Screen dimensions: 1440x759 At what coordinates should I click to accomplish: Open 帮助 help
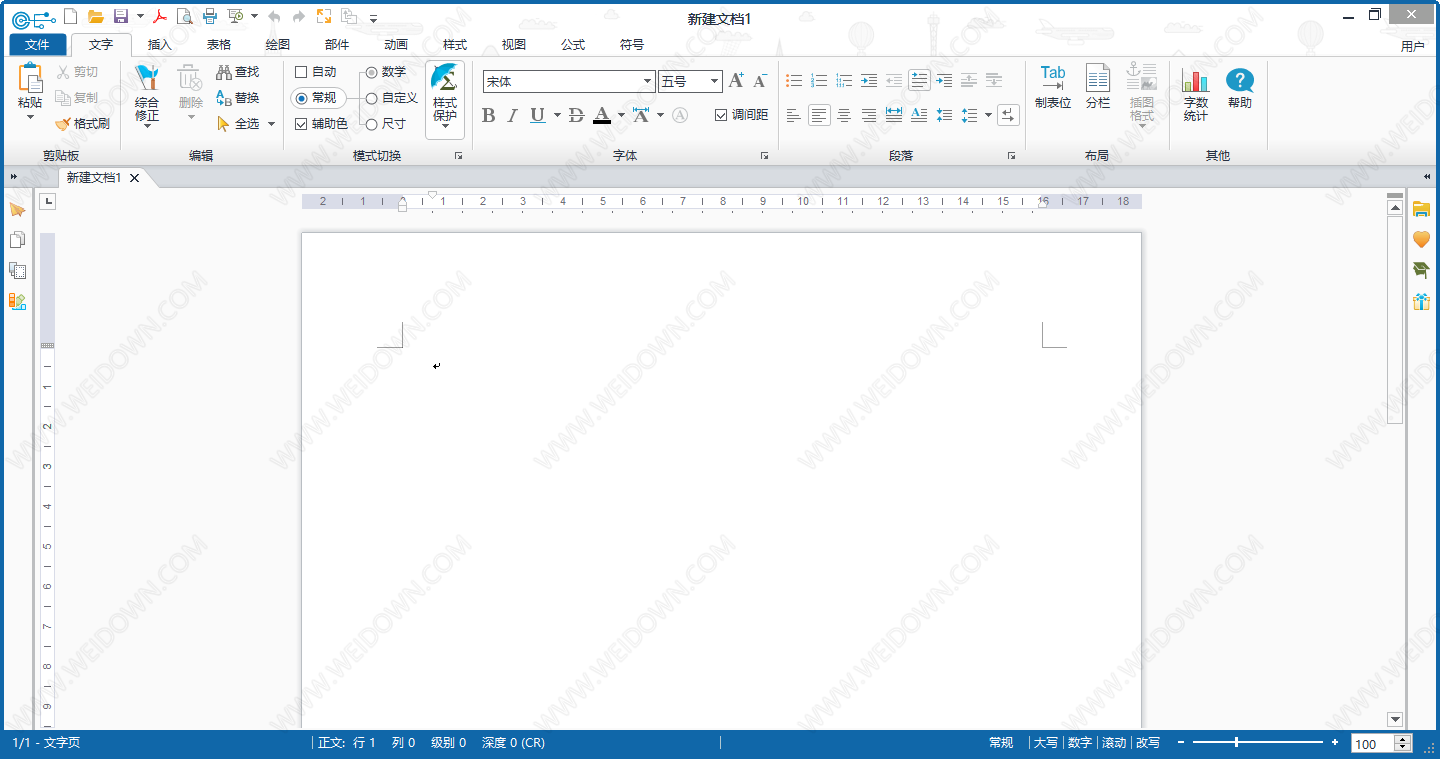click(x=1240, y=88)
